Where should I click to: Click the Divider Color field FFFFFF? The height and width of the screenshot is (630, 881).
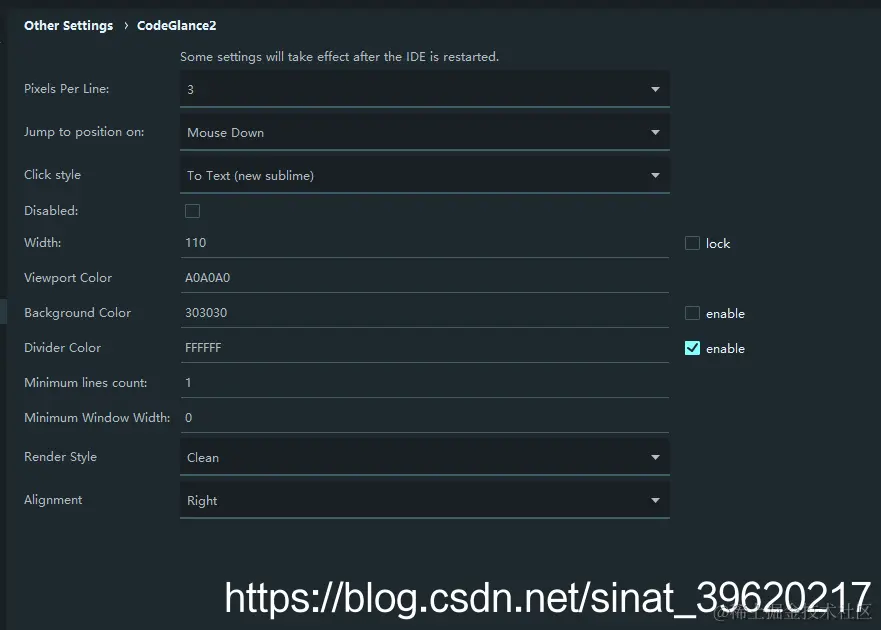(x=425, y=347)
